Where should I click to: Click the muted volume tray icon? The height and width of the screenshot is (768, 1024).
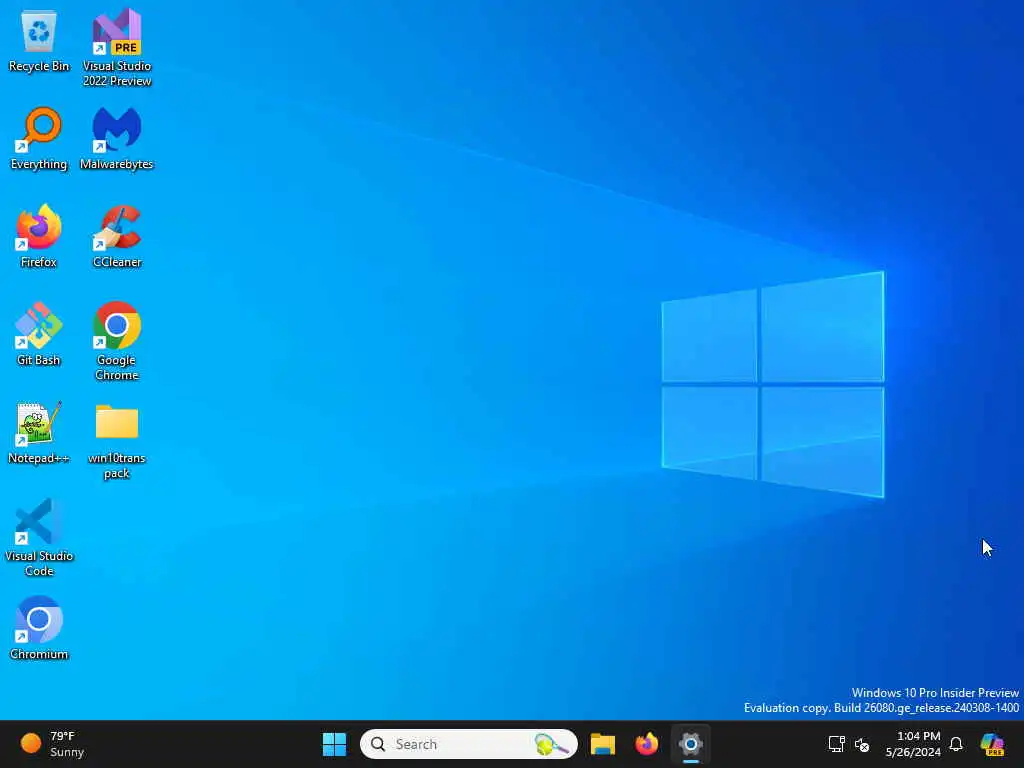pos(862,744)
